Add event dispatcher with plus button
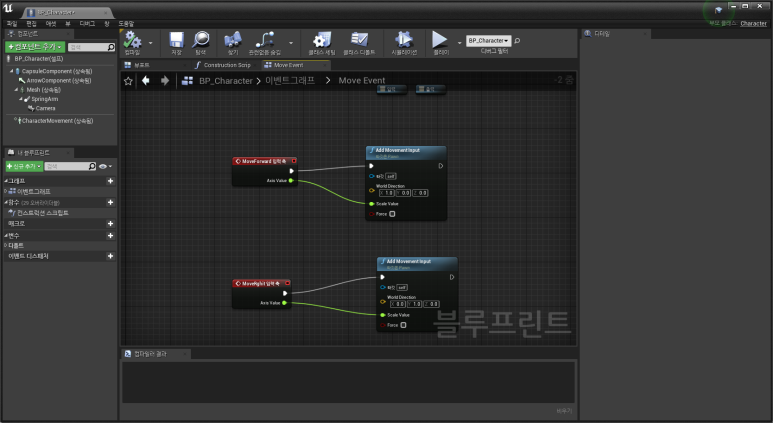The image size is (773, 423). pos(110,256)
